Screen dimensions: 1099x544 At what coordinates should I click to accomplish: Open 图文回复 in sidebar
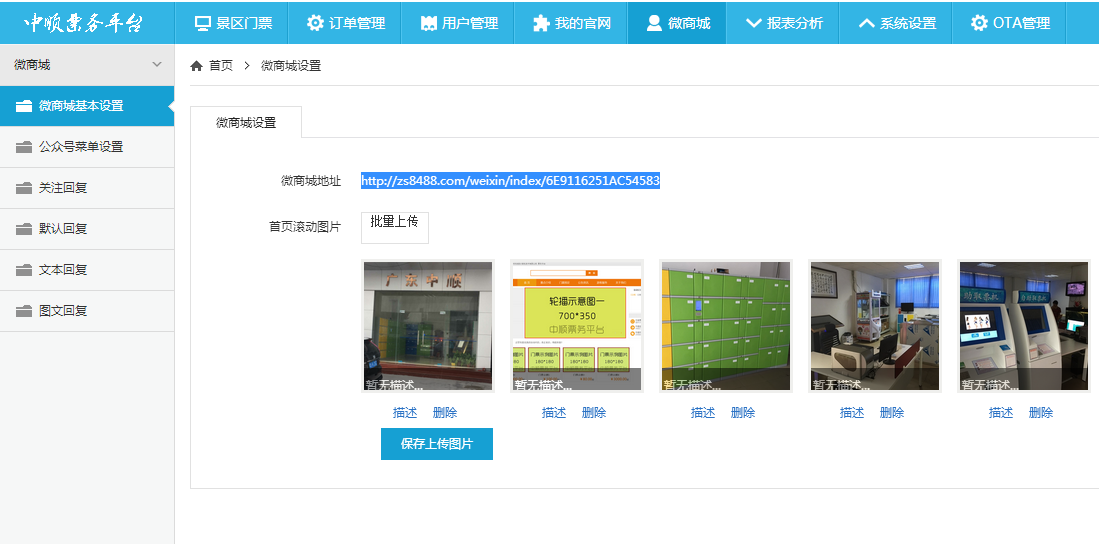pos(87,311)
